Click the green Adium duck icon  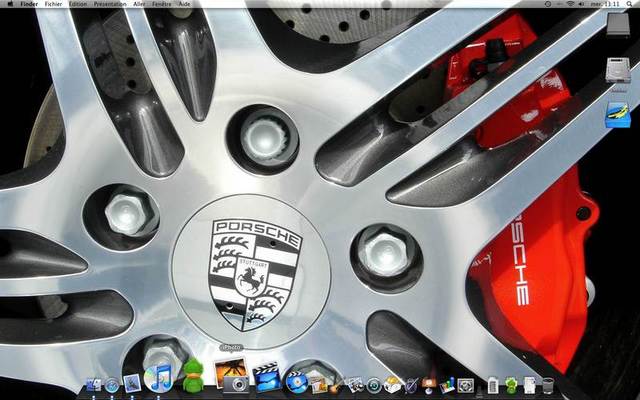pyautogui.click(x=193, y=378)
